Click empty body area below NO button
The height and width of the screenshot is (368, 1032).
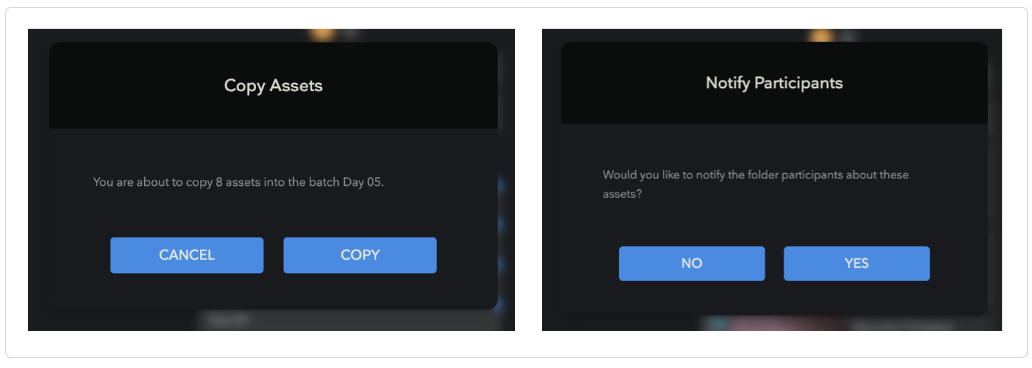pos(692,298)
